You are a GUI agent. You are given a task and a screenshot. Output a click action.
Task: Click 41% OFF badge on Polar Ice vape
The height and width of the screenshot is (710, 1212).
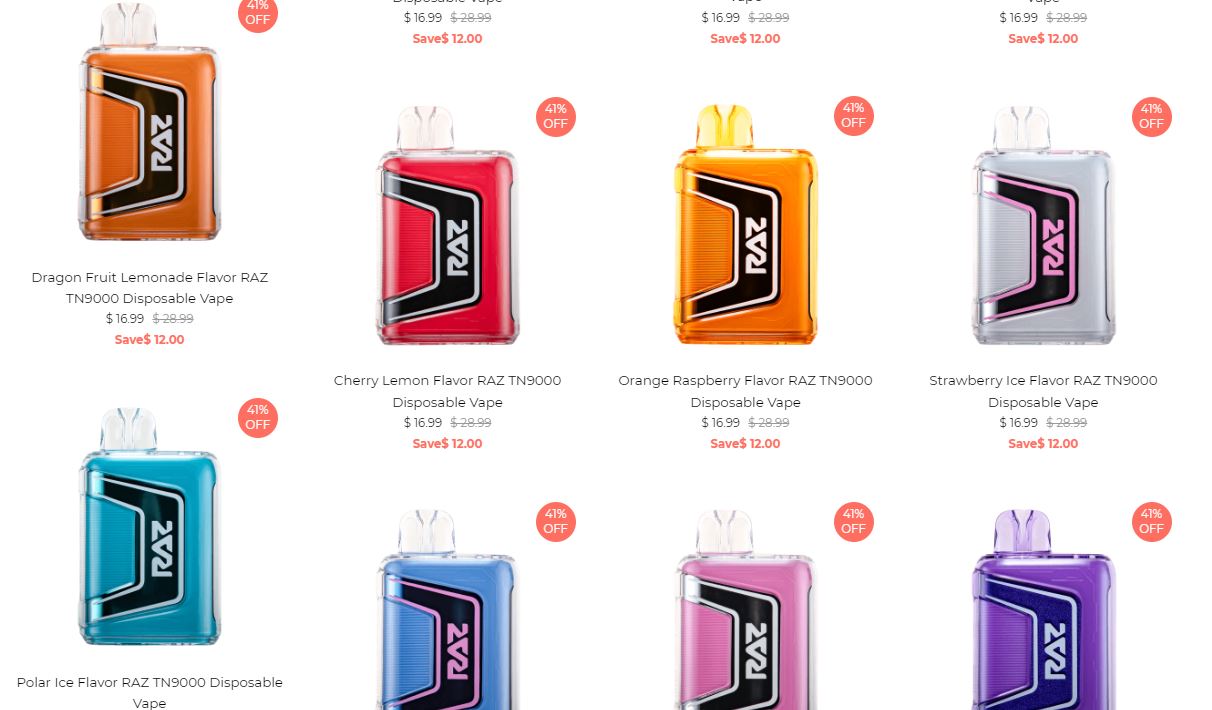coord(257,418)
